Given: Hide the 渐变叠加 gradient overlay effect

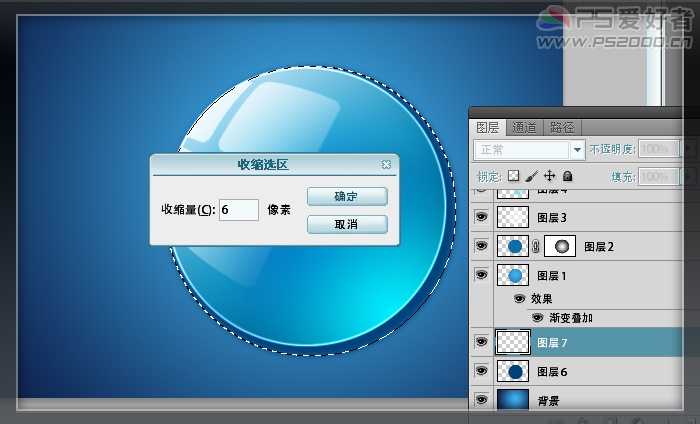Looking at the screenshot, I should [536, 317].
